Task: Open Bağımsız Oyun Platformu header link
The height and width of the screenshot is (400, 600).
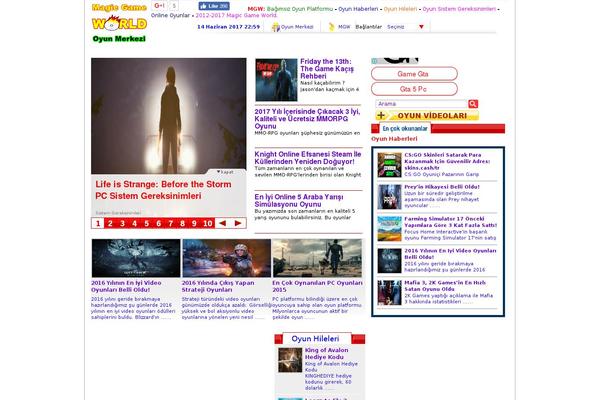Action: pyautogui.click(x=300, y=9)
